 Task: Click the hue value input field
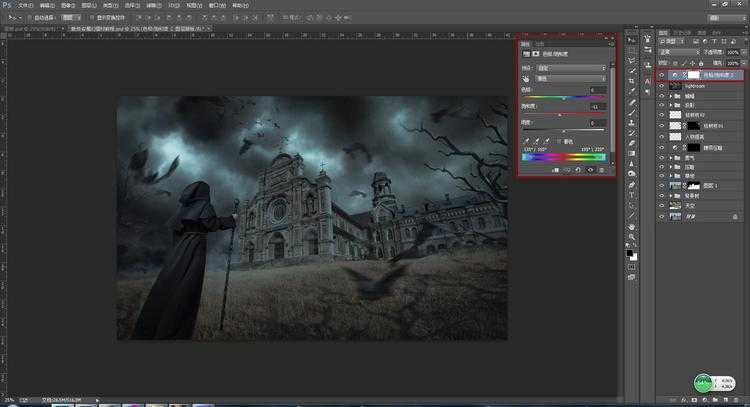pos(594,89)
